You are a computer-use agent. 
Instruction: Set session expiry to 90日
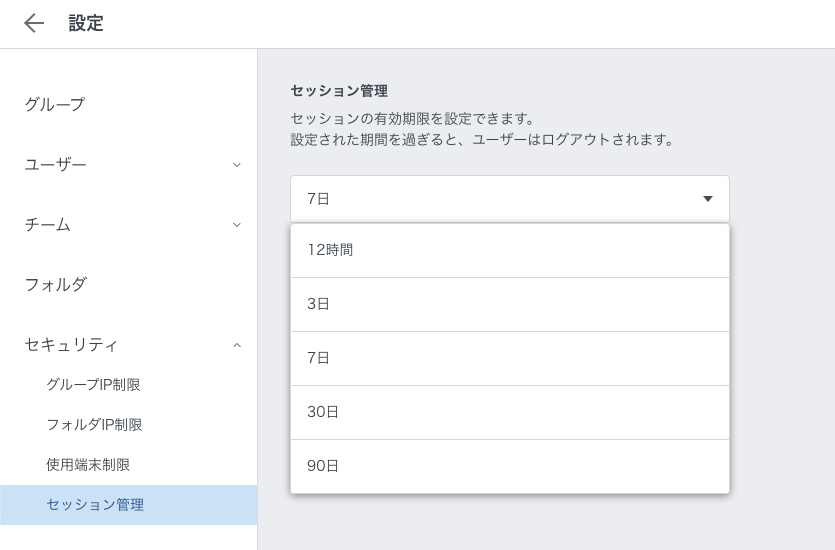323,466
